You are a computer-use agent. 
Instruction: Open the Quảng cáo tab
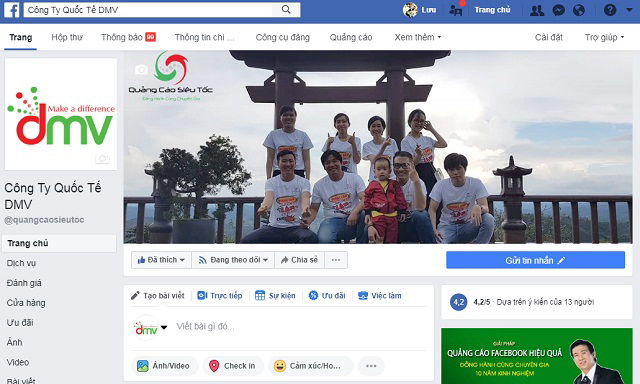coord(351,37)
